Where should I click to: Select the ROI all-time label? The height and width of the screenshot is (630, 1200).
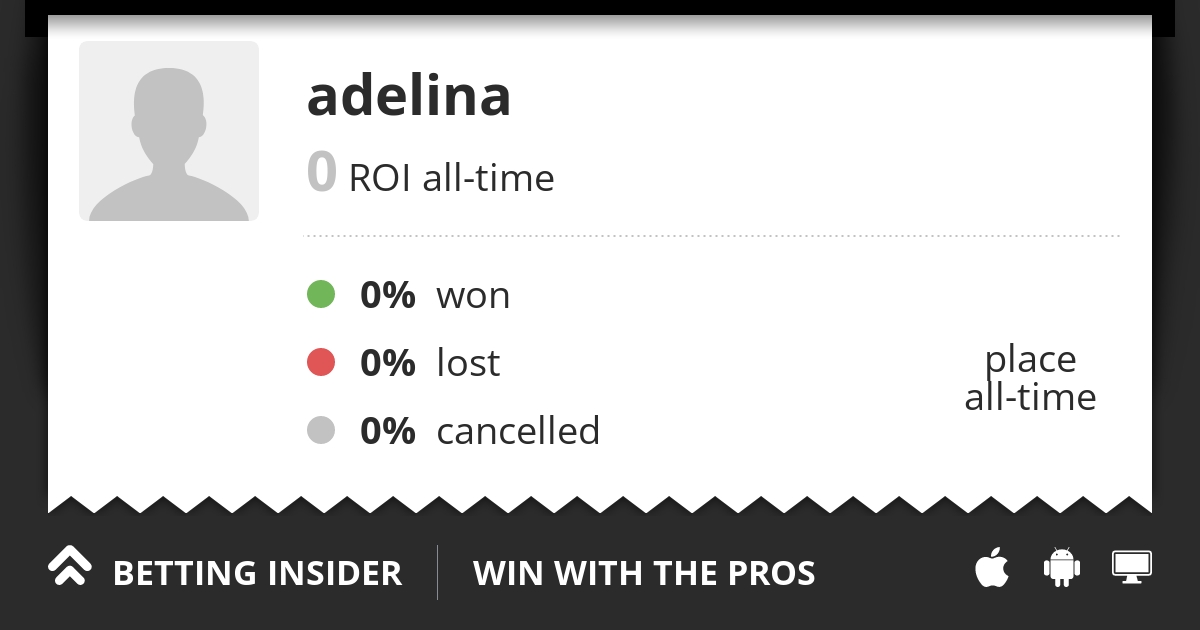pyautogui.click(x=451, y=178)
